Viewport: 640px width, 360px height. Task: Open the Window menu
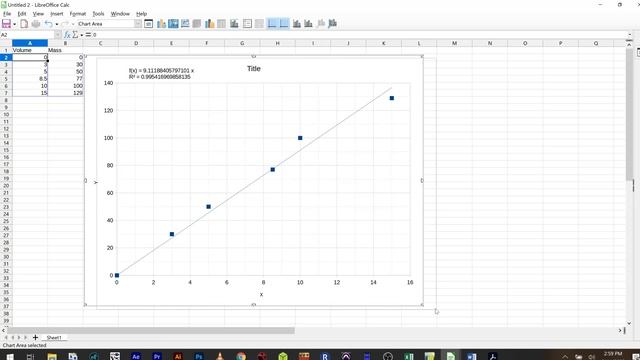tap(120, 13)
